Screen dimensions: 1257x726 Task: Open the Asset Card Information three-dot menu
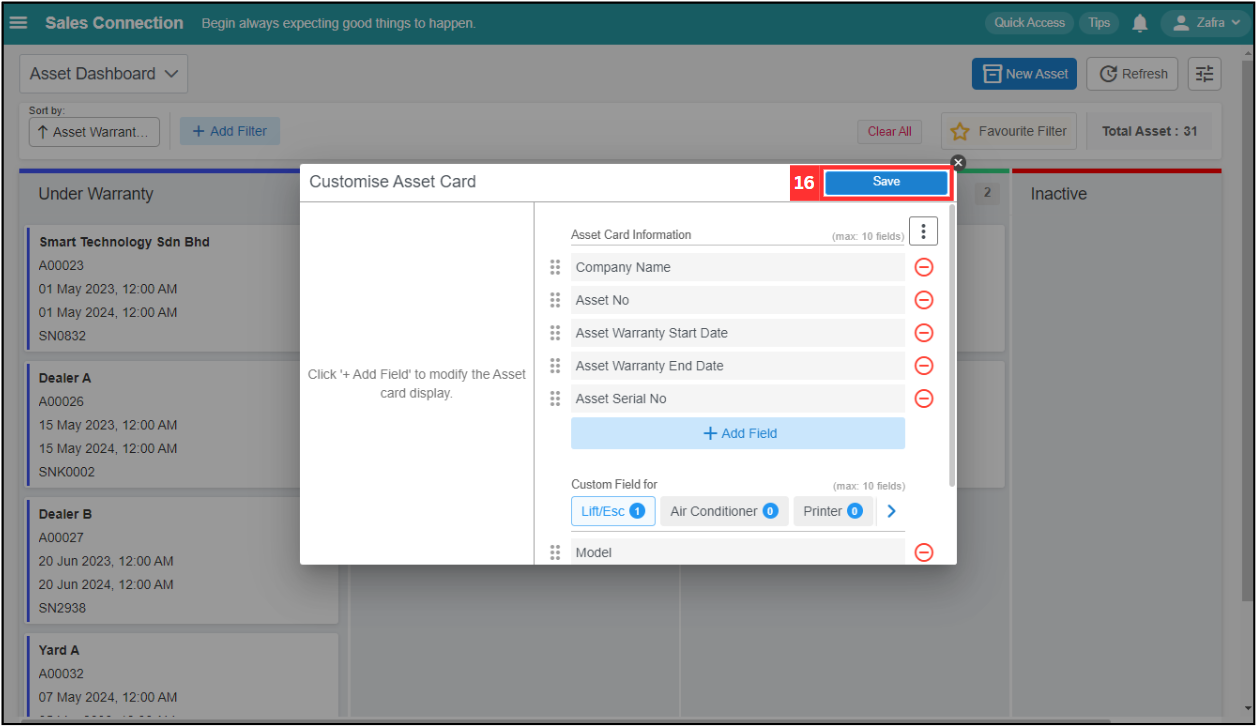(x=923, y=232)
